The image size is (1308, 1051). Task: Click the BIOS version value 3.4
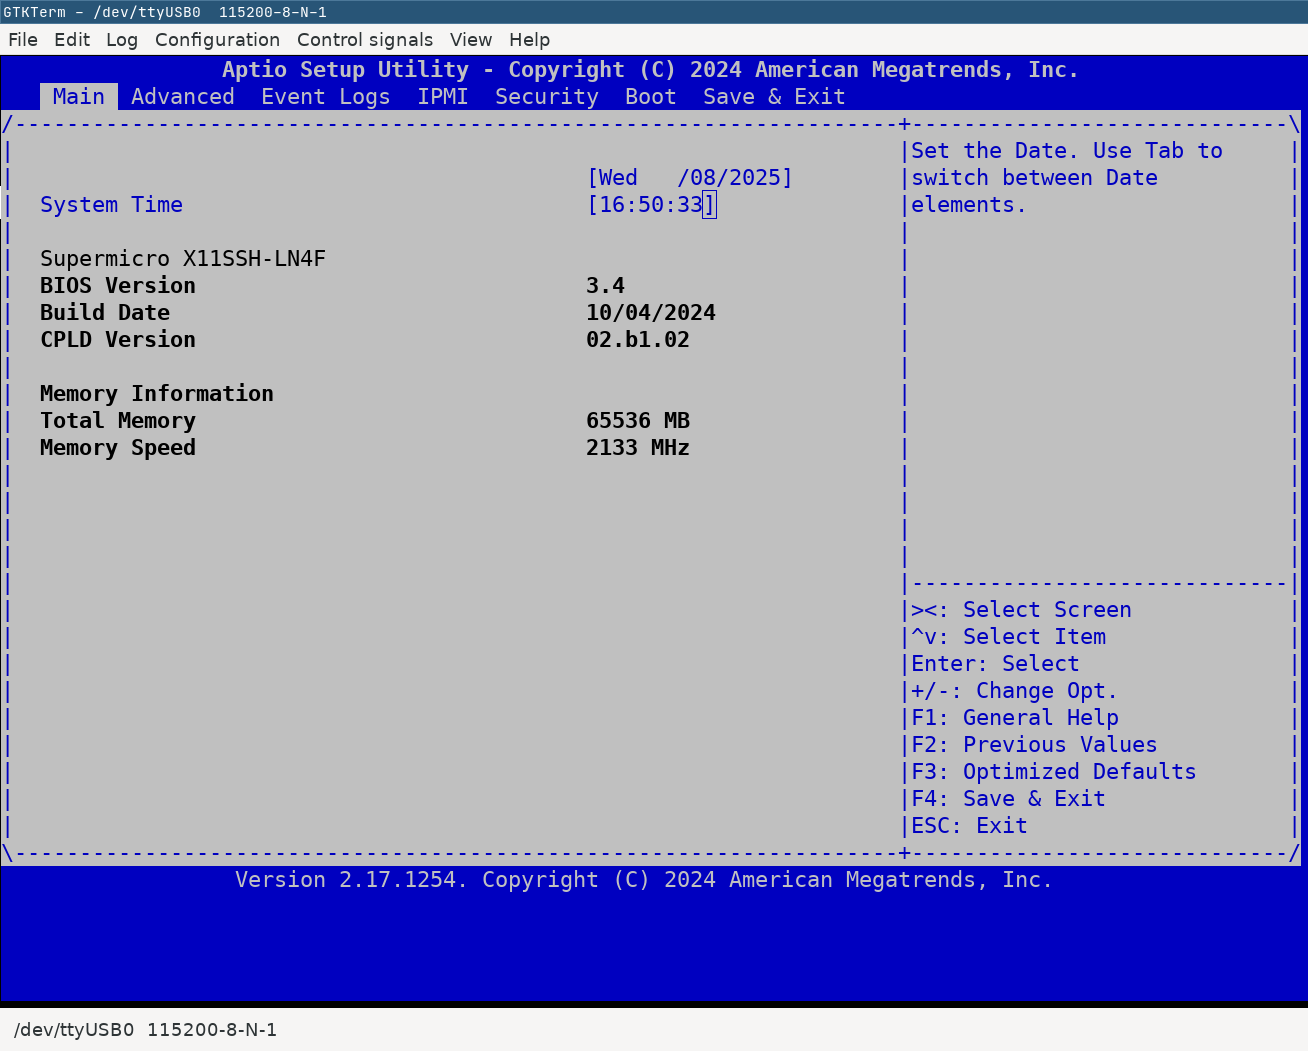tap(606, 286)
